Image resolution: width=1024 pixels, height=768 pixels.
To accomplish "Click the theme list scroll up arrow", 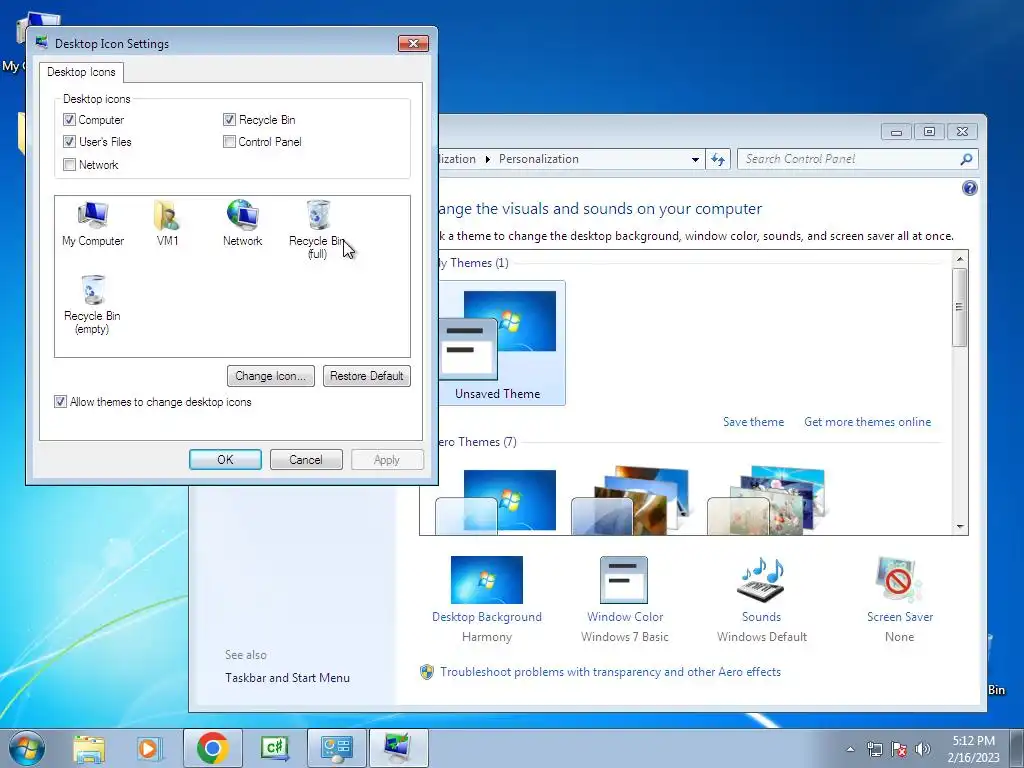I will tap(959, 259).
